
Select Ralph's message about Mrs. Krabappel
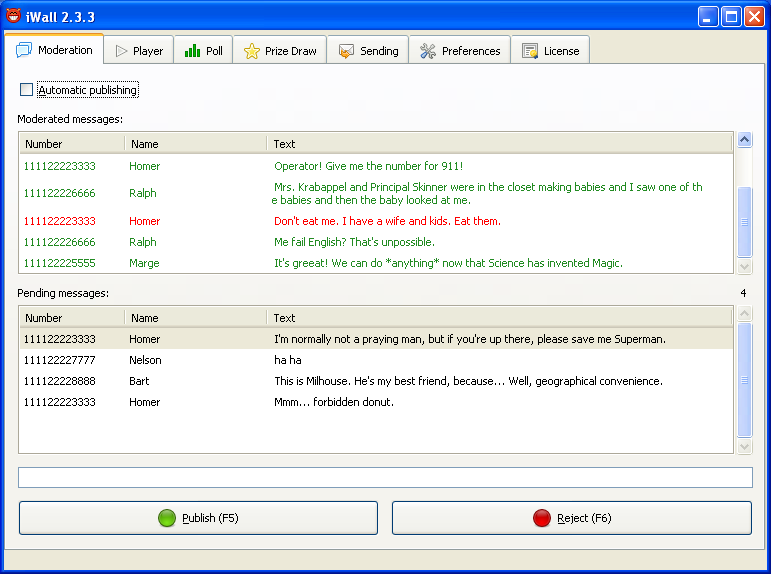coord(376,193)
